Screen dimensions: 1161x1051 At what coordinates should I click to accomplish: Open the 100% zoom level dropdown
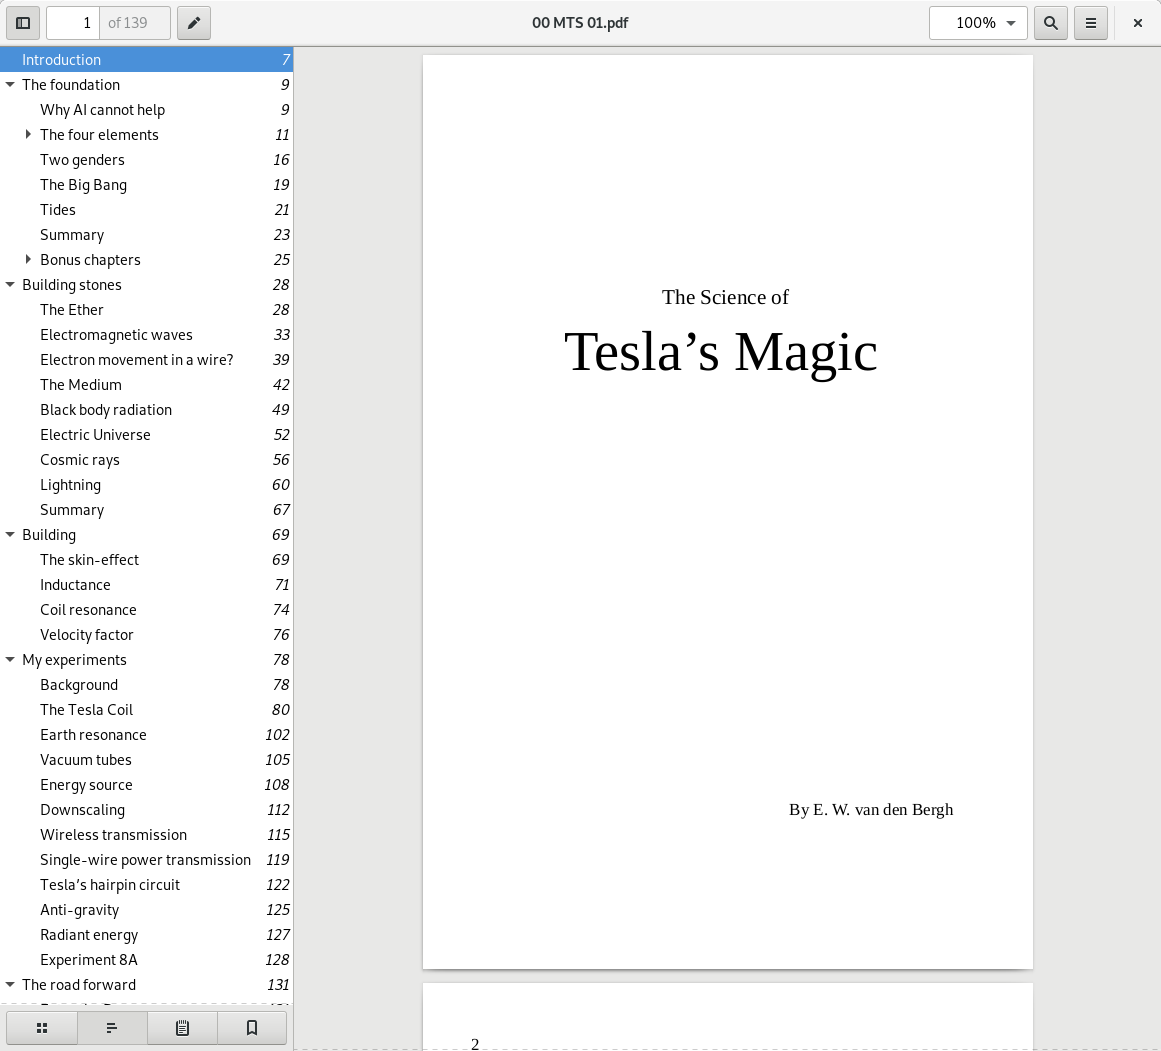point(978,23)
